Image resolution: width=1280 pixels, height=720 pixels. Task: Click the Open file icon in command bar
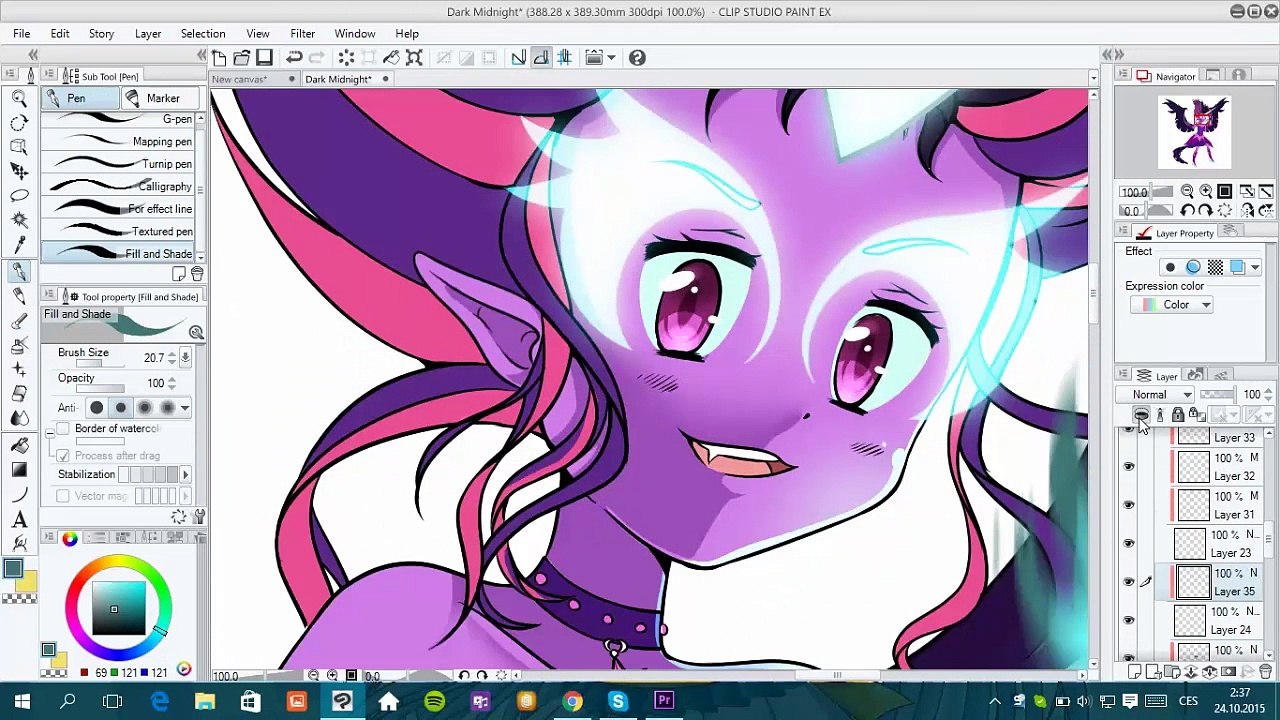[x=241, y=58]
